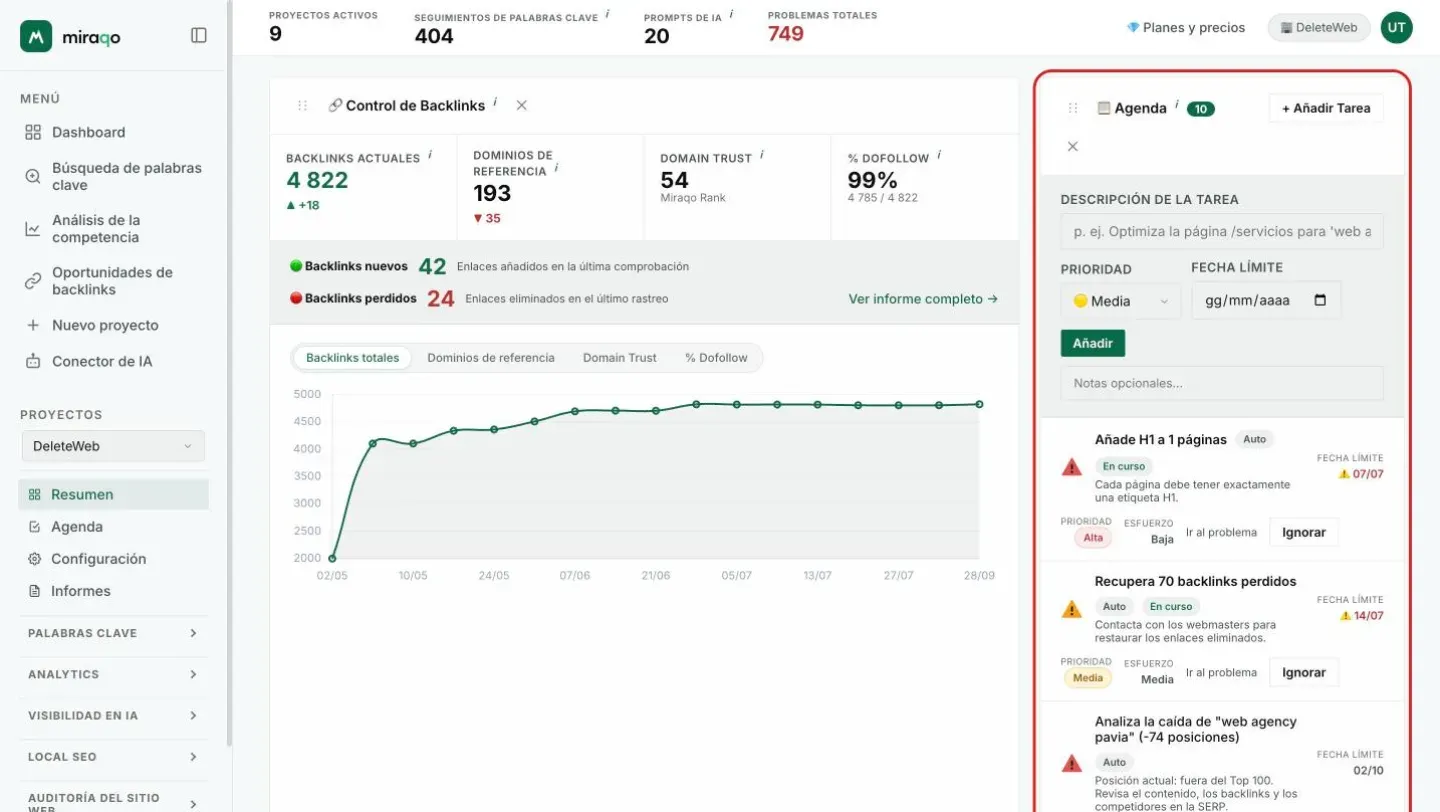
Task: Click the Descripción de la tarea field
Action: tap(1222, 231)
